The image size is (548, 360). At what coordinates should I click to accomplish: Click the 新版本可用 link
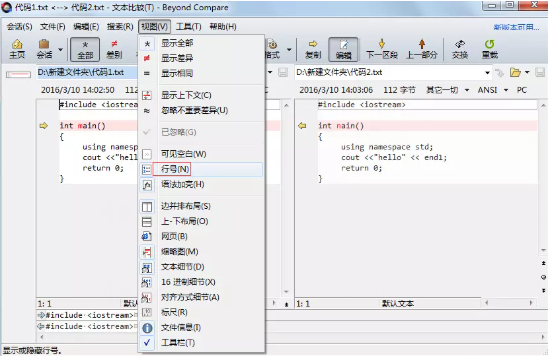point(516,27)
